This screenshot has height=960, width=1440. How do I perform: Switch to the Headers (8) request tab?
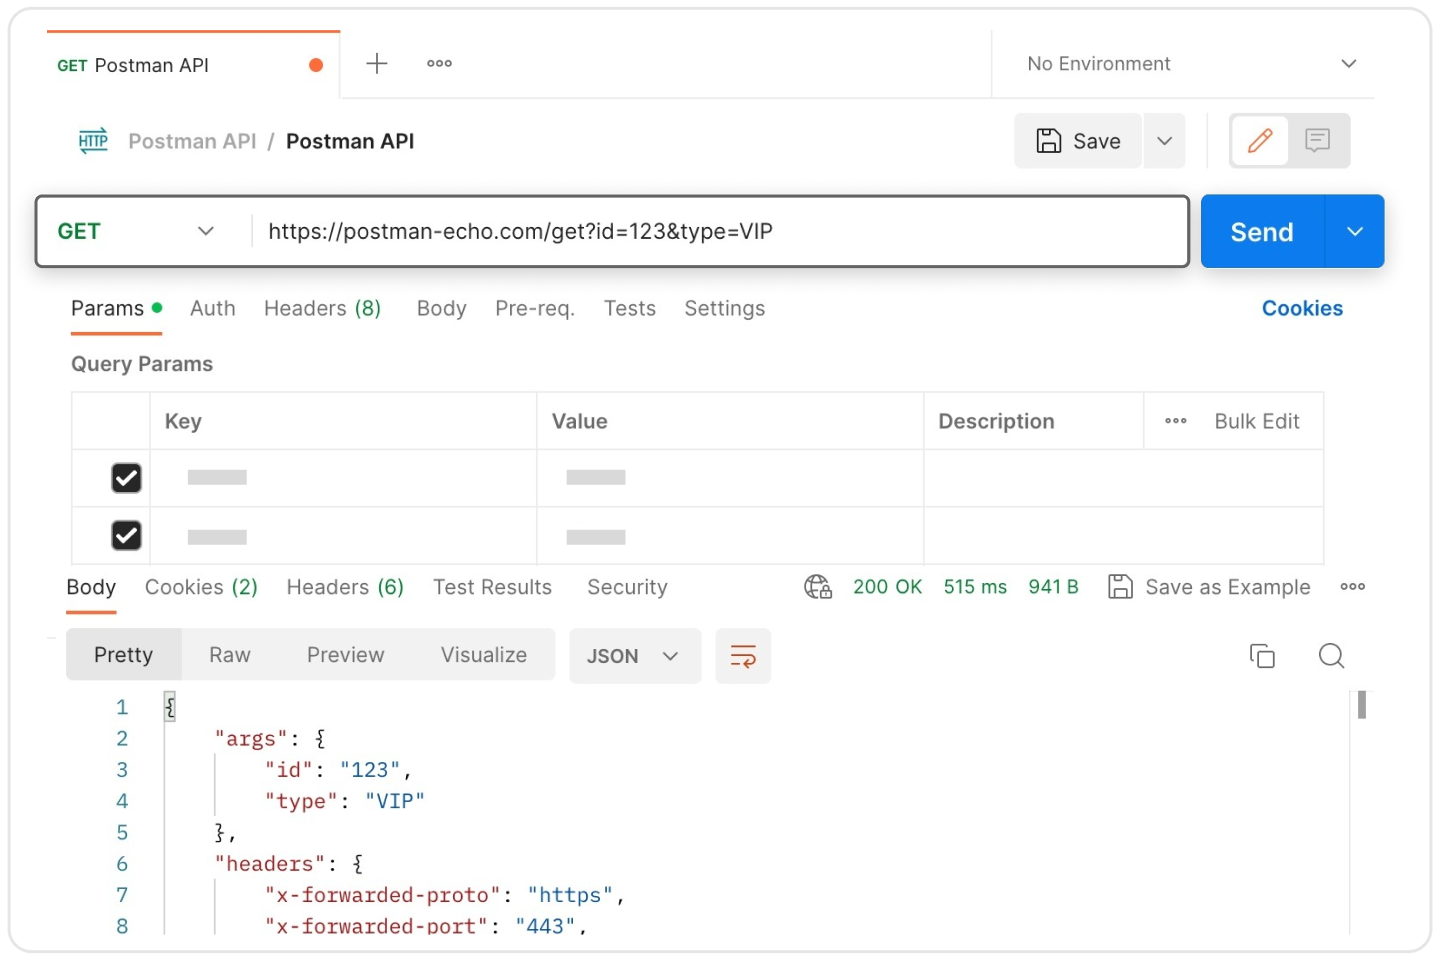322,308
